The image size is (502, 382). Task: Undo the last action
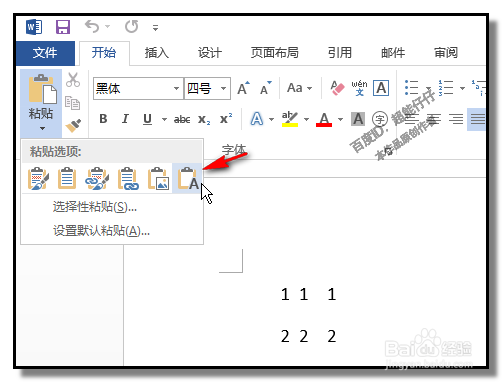click(x=92, y=26)
